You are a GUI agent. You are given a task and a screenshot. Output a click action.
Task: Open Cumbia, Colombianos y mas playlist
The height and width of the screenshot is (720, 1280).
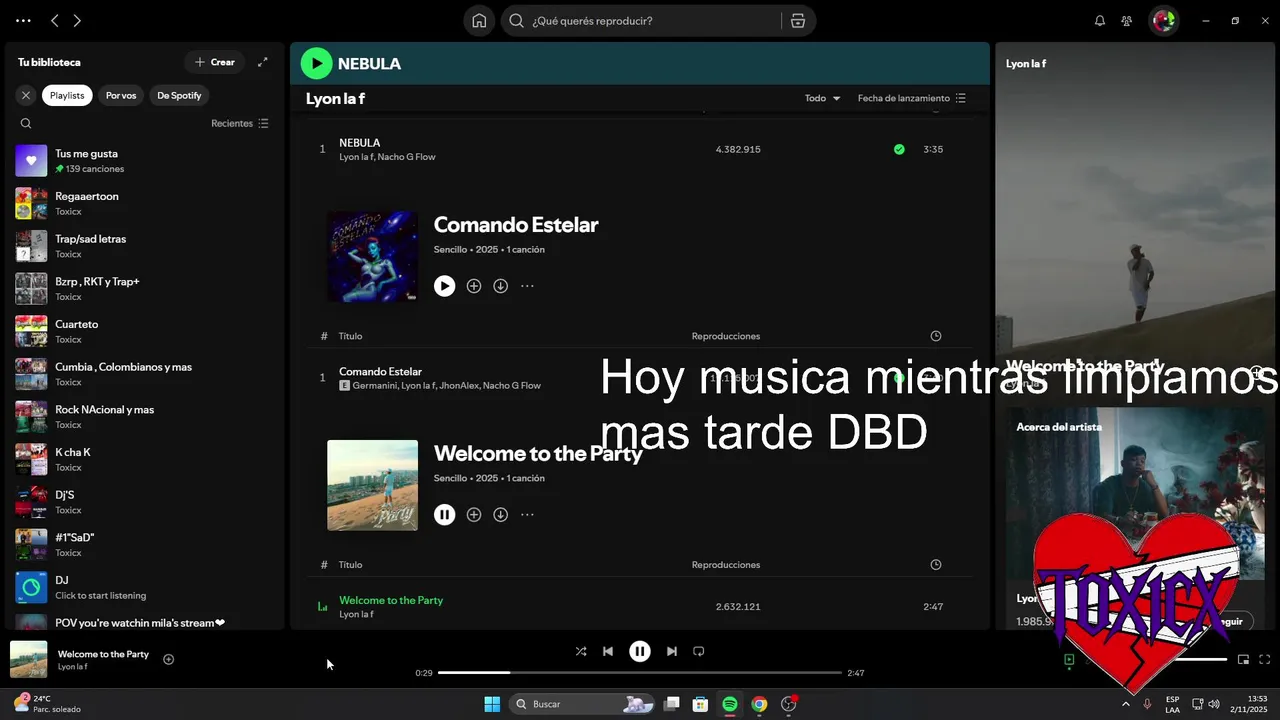click(145, 374)
